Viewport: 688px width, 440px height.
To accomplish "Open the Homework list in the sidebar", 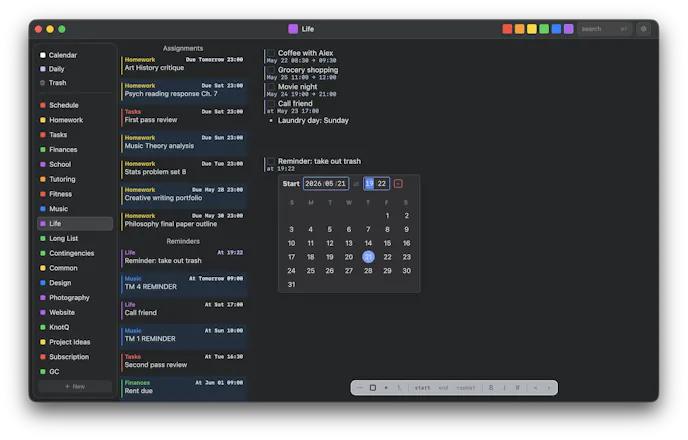I will pyautogui.click(x=75, y=120).
